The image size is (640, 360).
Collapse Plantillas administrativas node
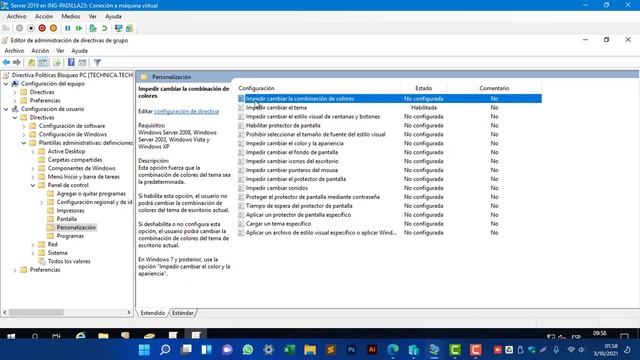click(x=24, y=143)
